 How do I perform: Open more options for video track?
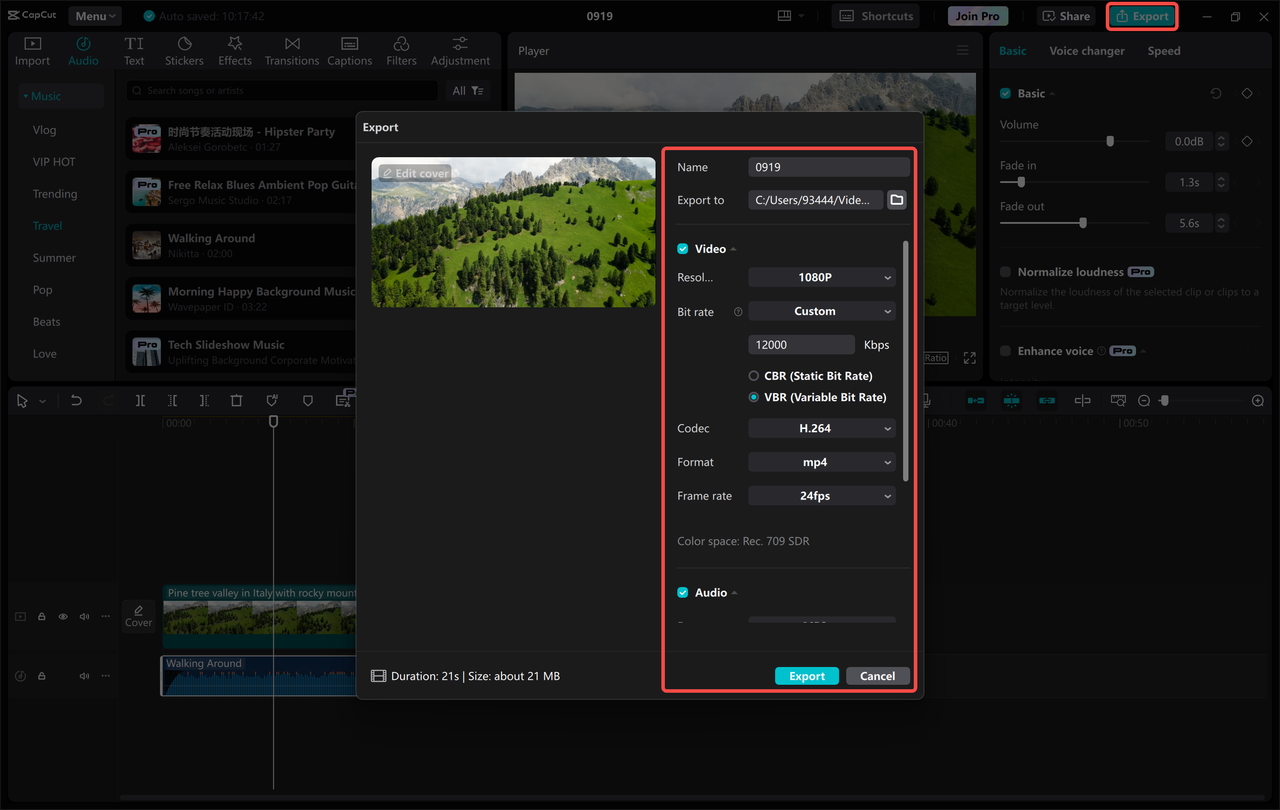coord(105,617)
